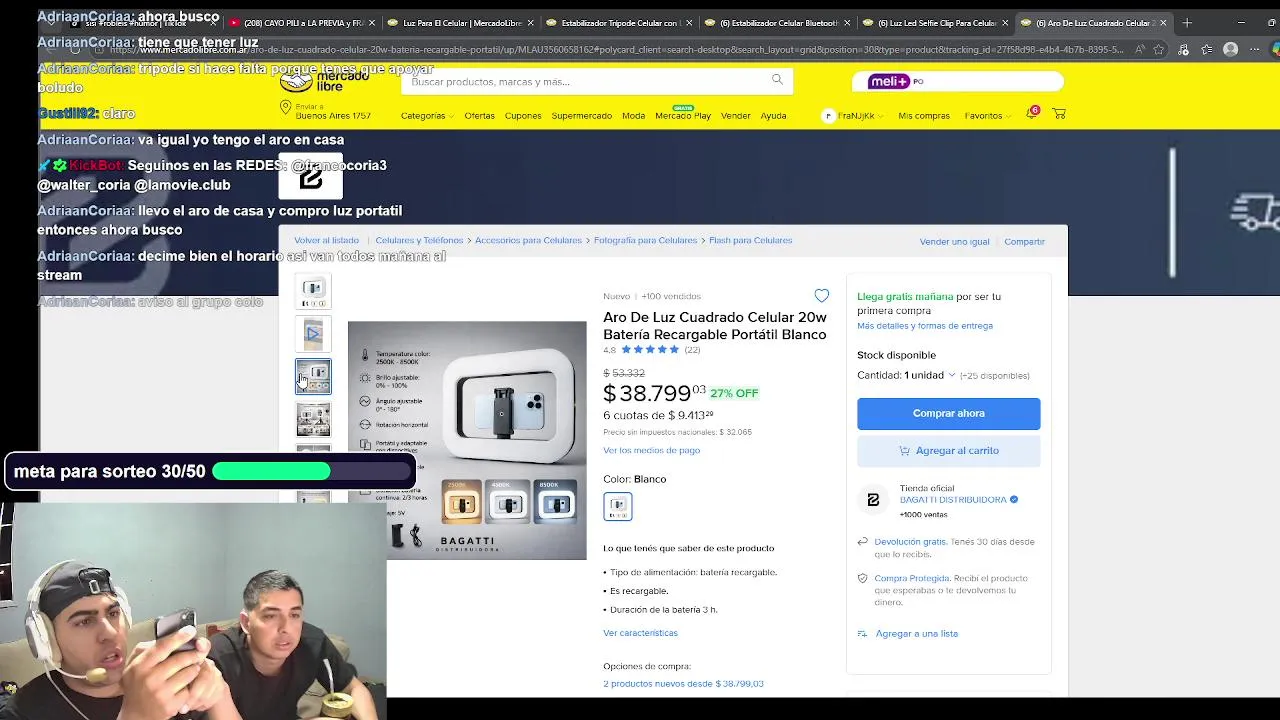
Task: Open Accesorios para Celulares breadcrumb
Action: pos(528,241)
